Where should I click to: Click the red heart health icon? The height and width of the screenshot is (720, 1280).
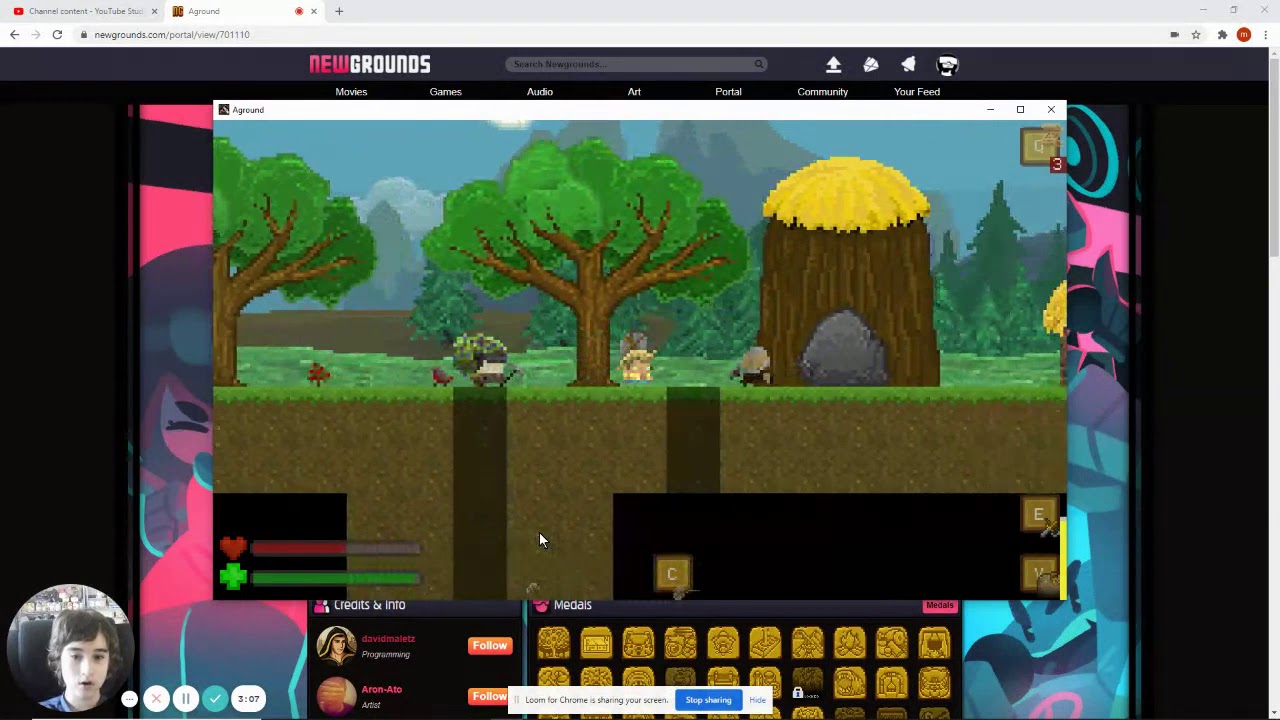[233, 547]
